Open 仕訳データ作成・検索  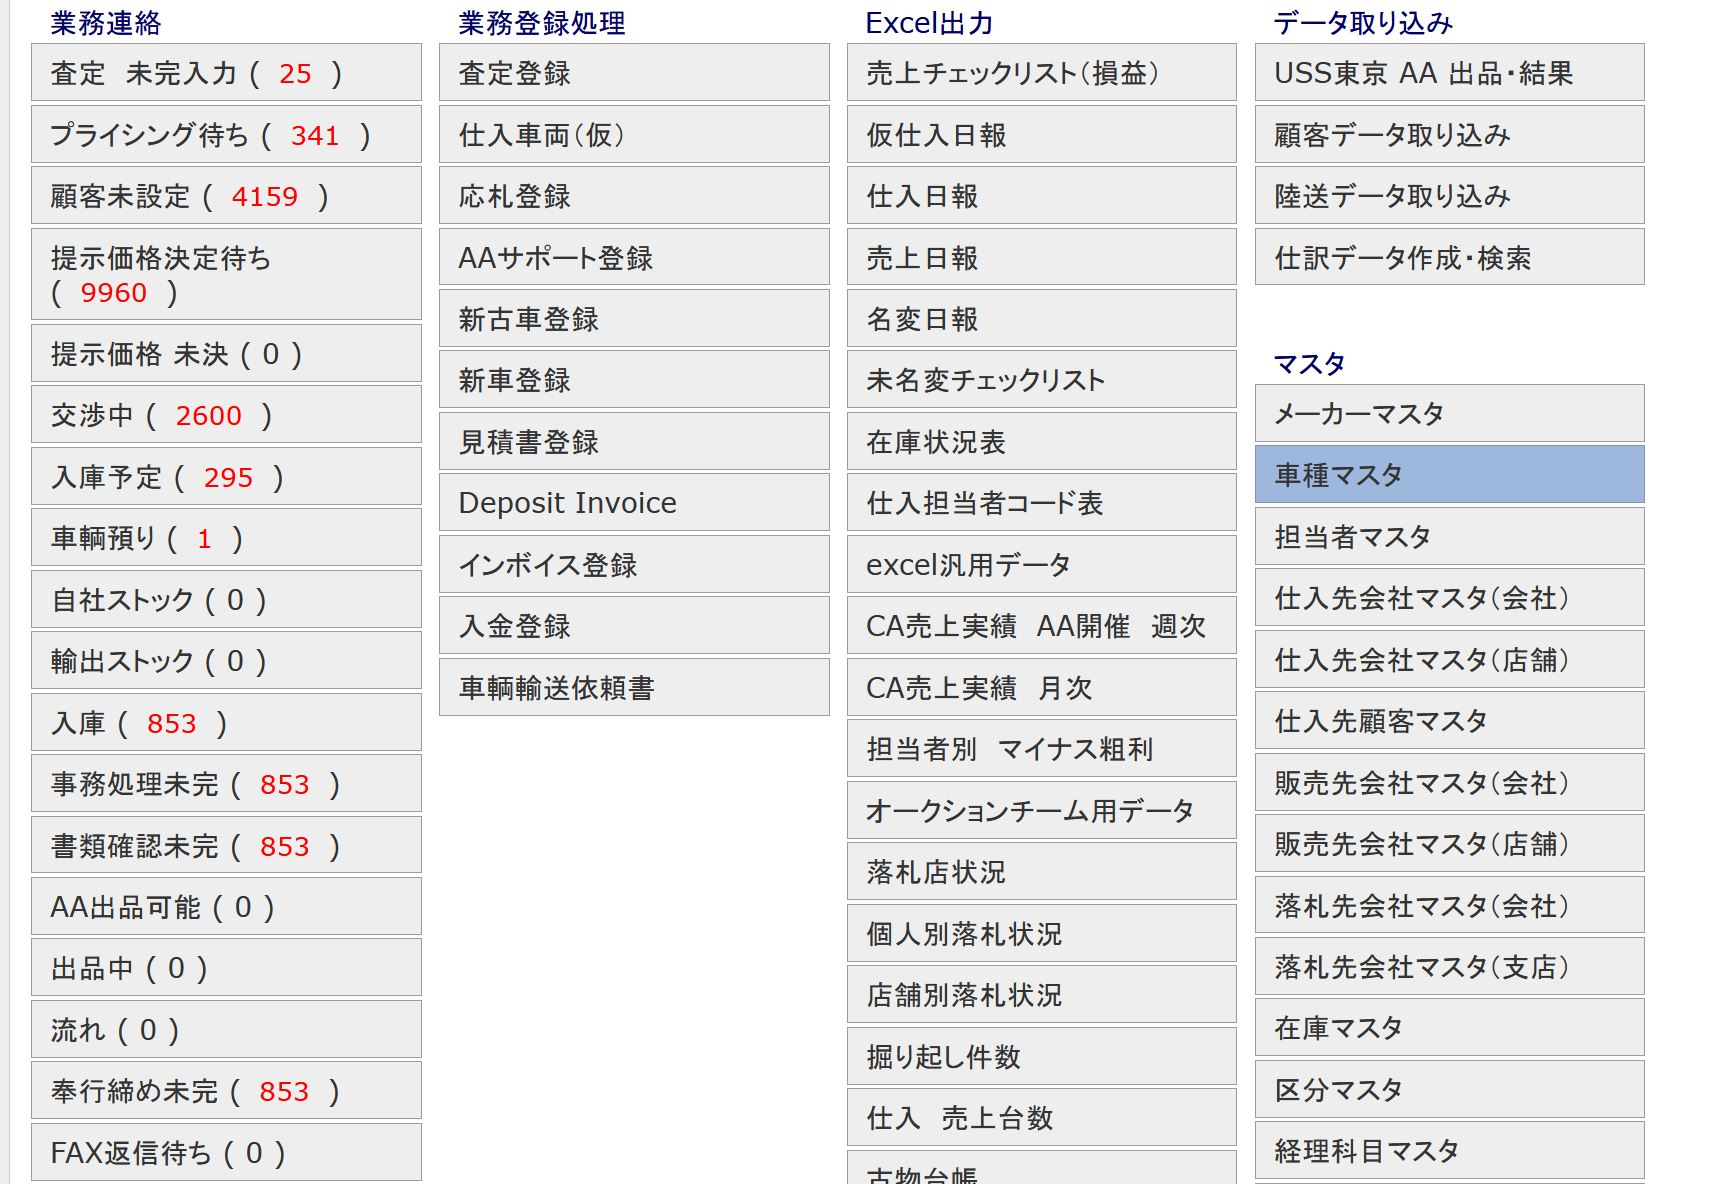(1447, 257)
